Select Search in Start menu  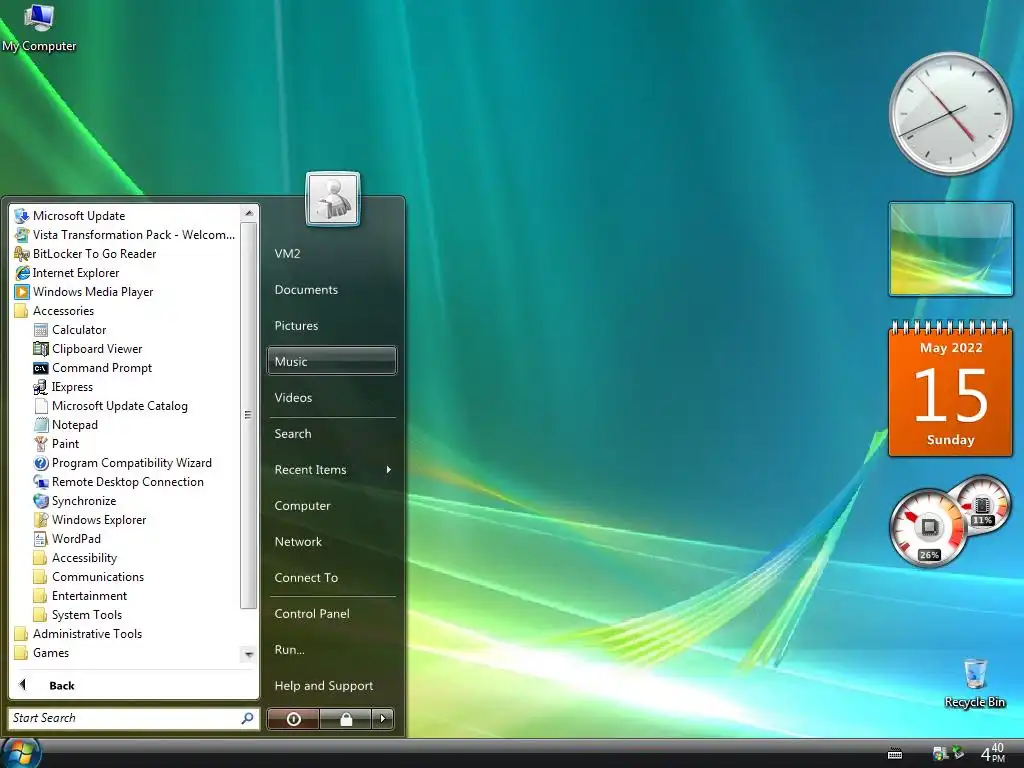tap(332, 434)
